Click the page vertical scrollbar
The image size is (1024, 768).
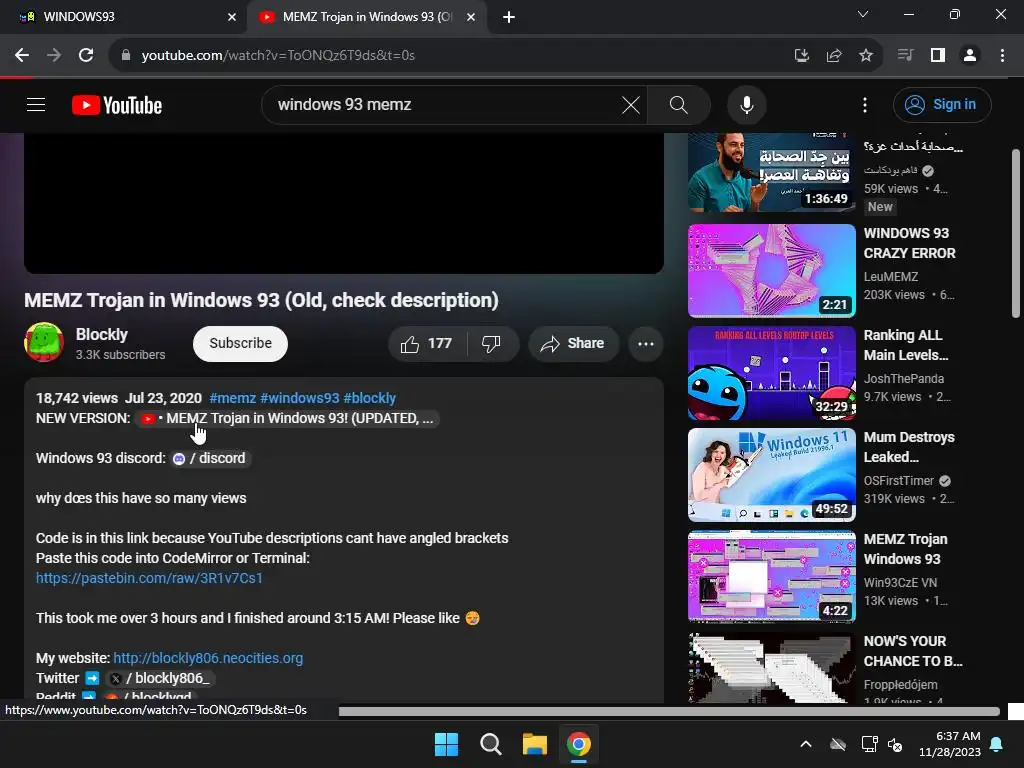(1016, 233)
